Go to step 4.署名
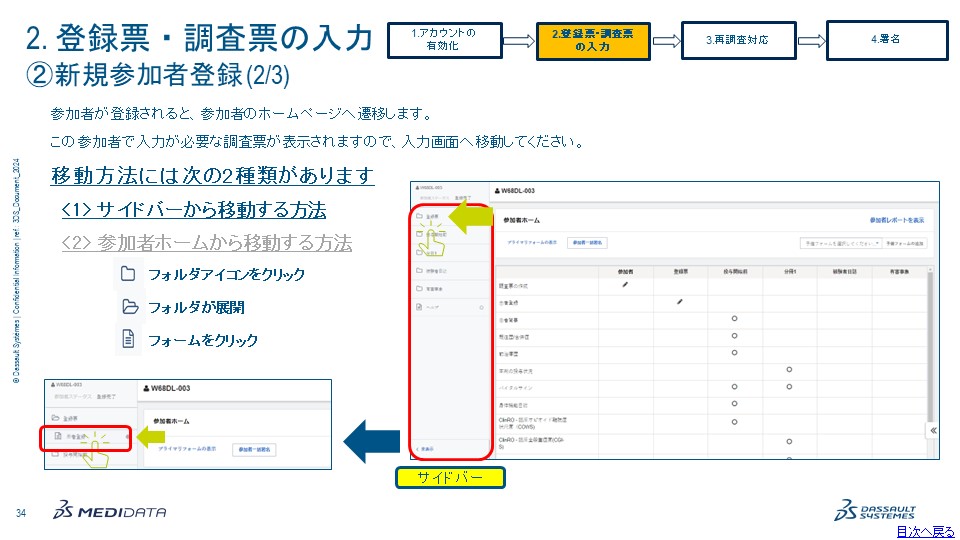960x540 pixels. coord(885,40)
